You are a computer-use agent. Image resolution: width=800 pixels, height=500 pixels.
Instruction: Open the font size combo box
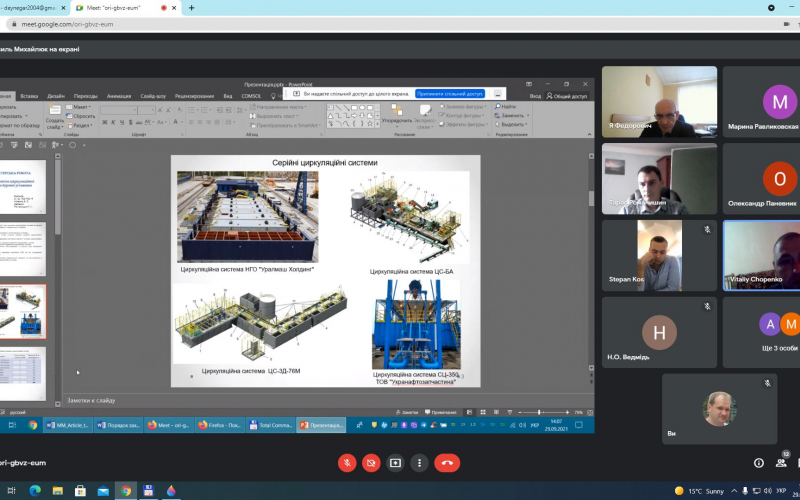[x=146, y=110]
